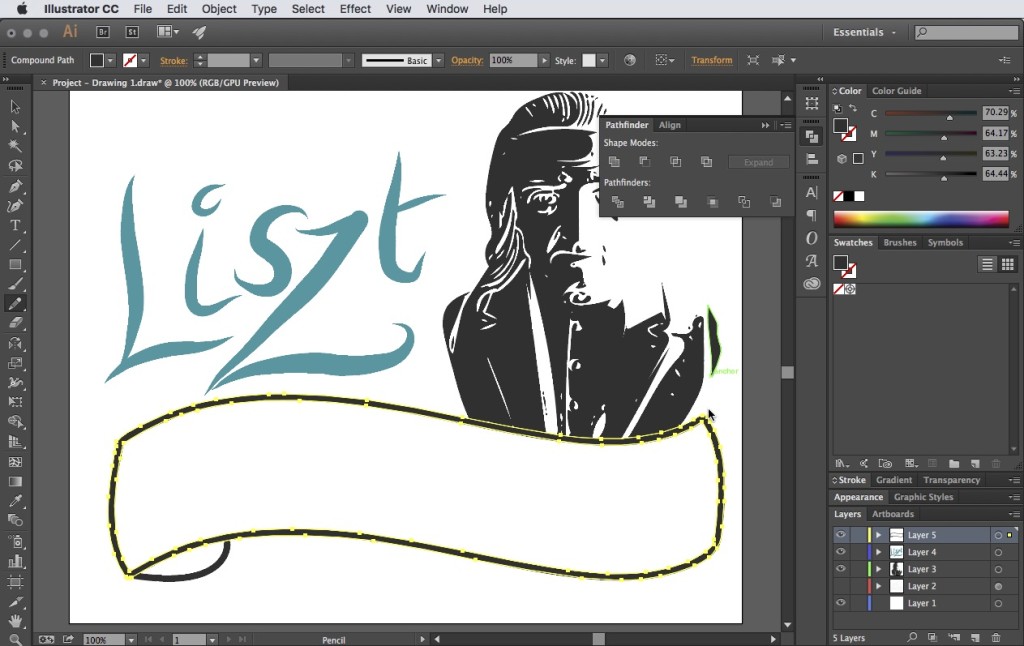The image size is (1024, 646).
Task: Select the Pencil tool
Action: coord(15,304)
